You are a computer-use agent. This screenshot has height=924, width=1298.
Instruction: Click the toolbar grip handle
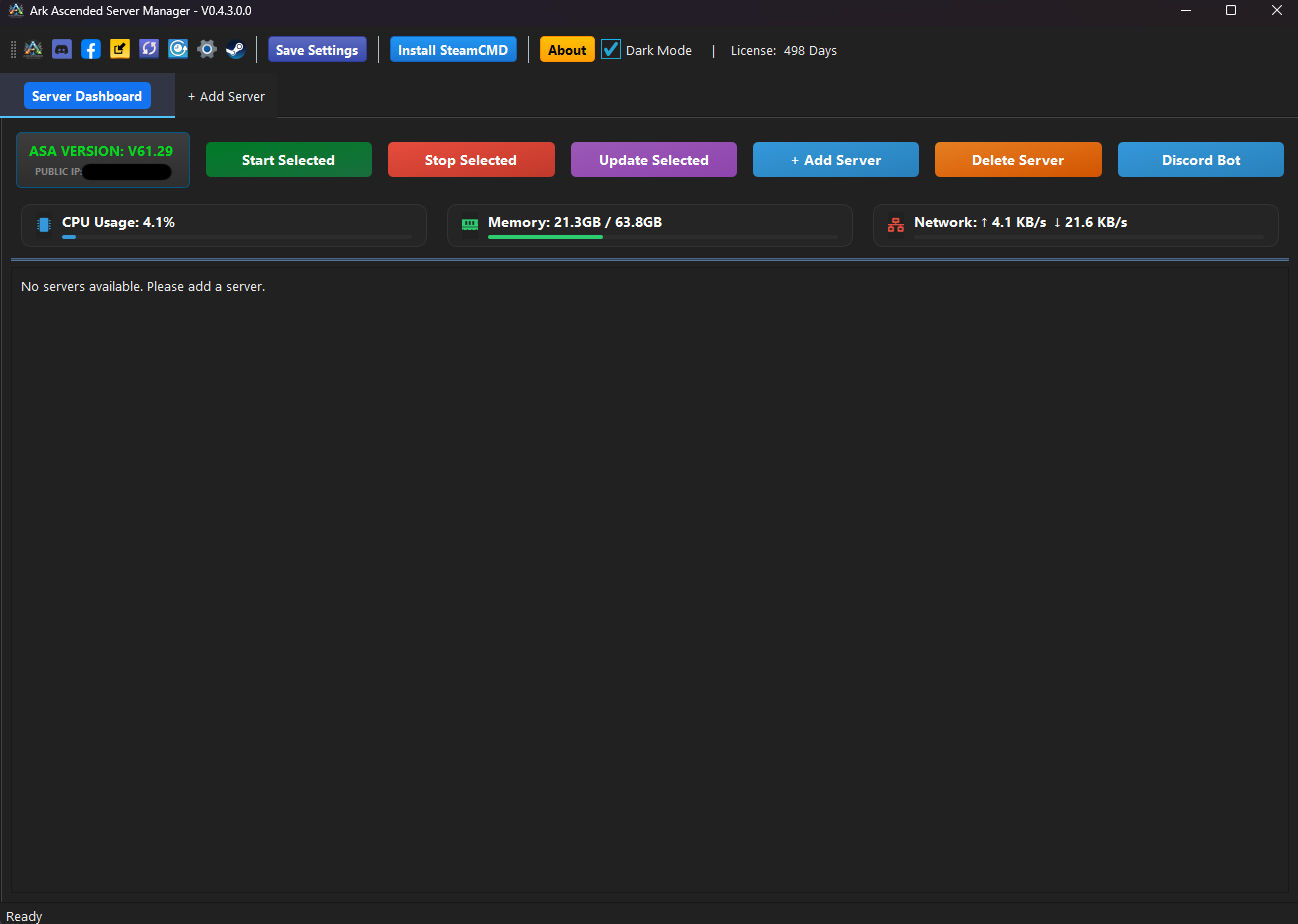pyautogui.click(x=13, y=49)
